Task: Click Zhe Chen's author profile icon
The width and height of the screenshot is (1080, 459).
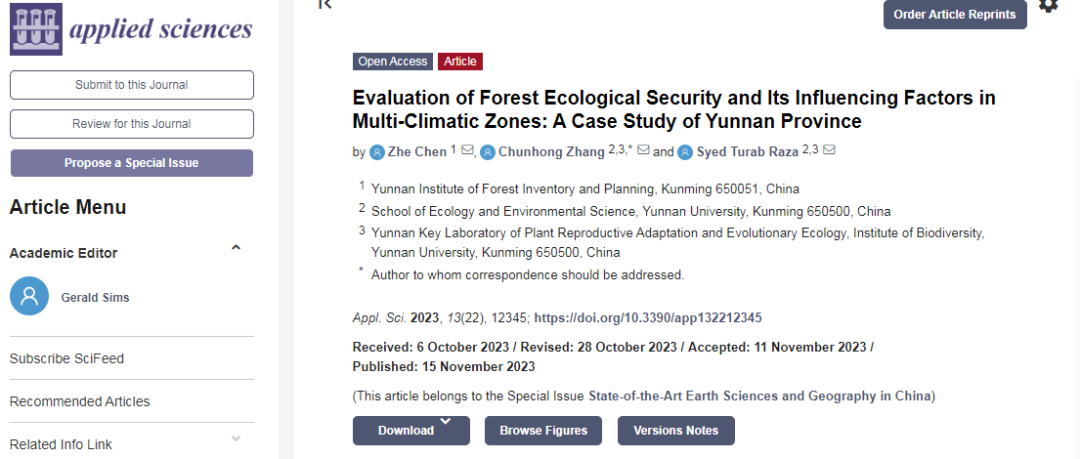Action: point(377,152)
